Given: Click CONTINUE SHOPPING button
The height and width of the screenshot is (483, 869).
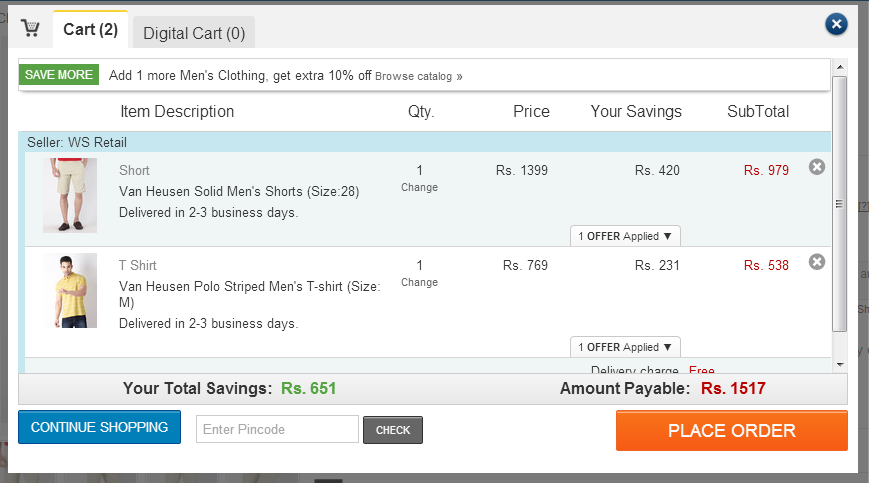Looking at the screenshot, I should (x=99, y=427).
